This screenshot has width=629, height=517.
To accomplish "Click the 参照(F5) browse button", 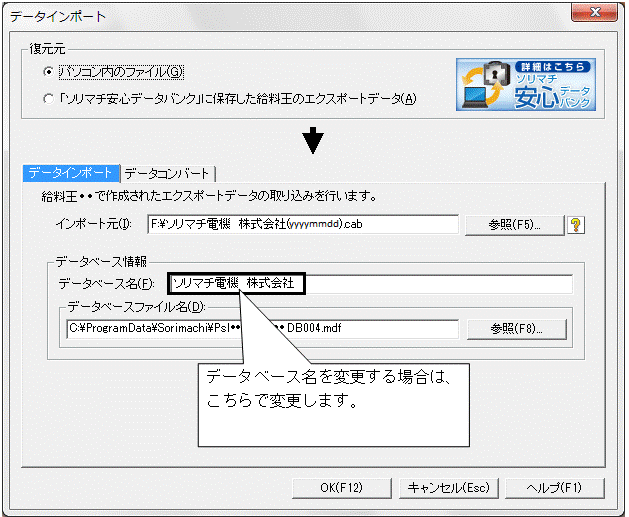I will point(514,225).
